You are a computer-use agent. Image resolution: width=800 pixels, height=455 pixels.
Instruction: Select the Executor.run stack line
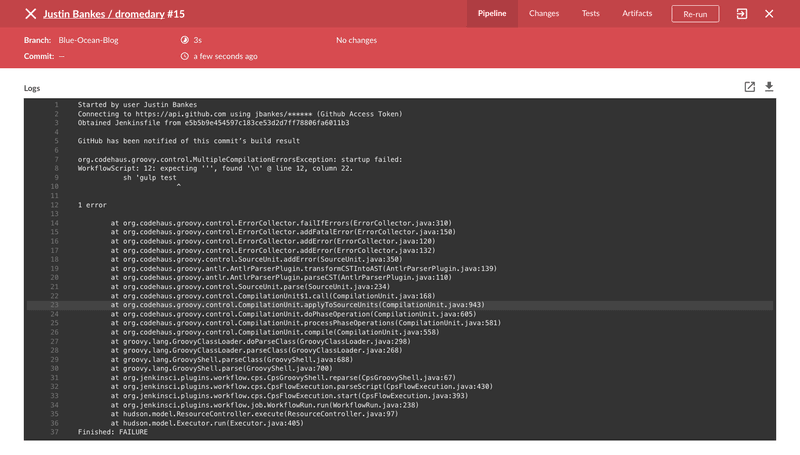click(x=207, y=423)
